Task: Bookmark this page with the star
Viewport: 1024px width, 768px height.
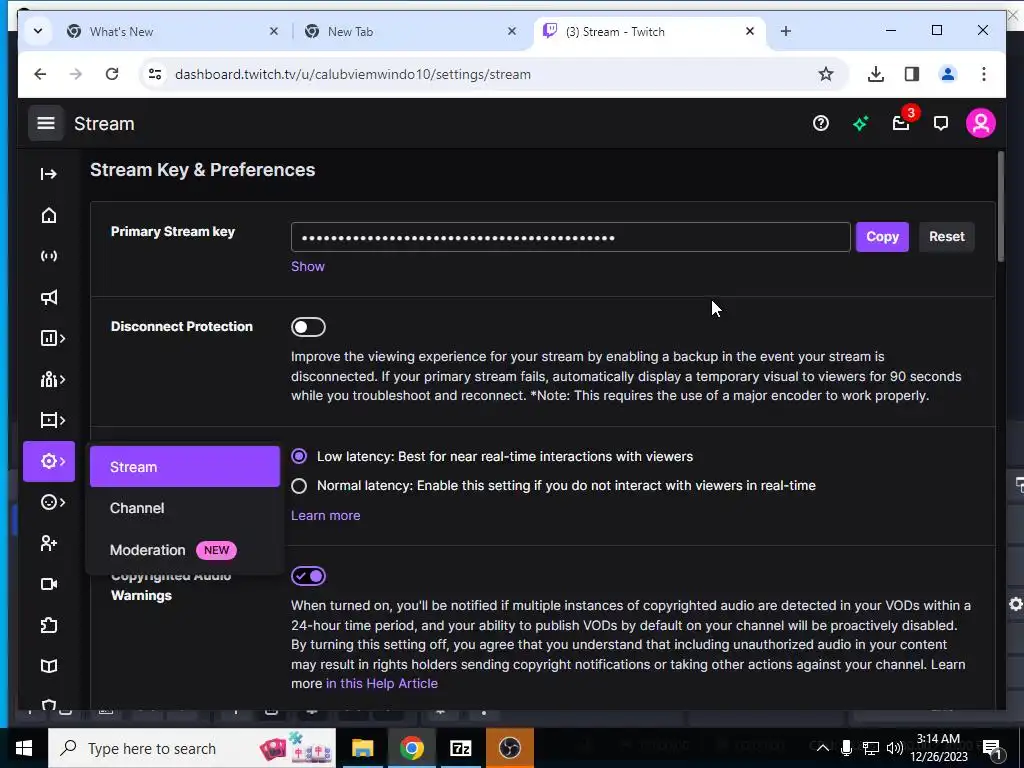Action: 825,74
